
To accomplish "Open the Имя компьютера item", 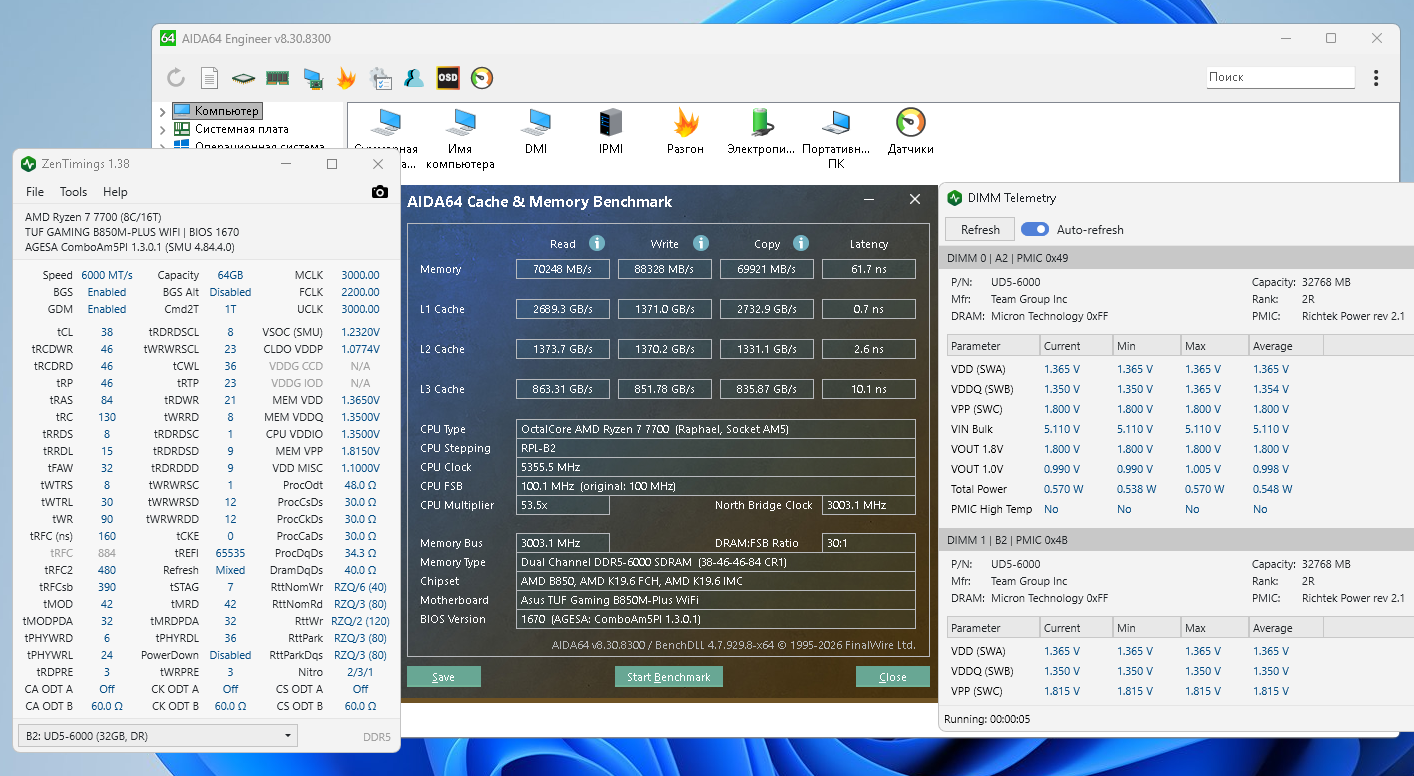I will point(460,139).
